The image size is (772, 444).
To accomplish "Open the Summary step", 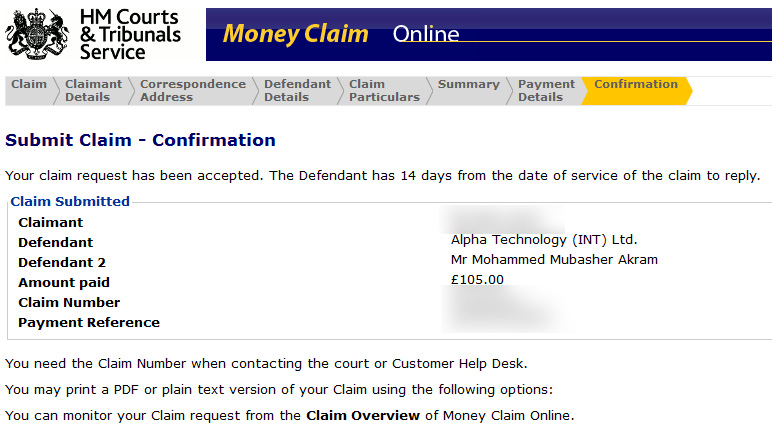I will pos(469,84).
